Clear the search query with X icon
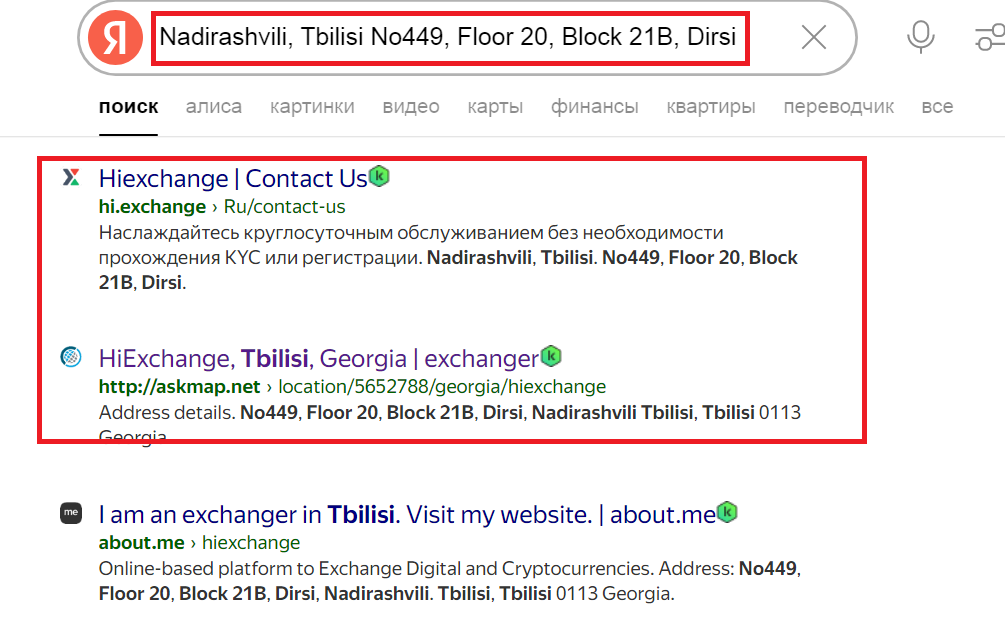Viewport: 1005px width, 623px height. (814, 37)
